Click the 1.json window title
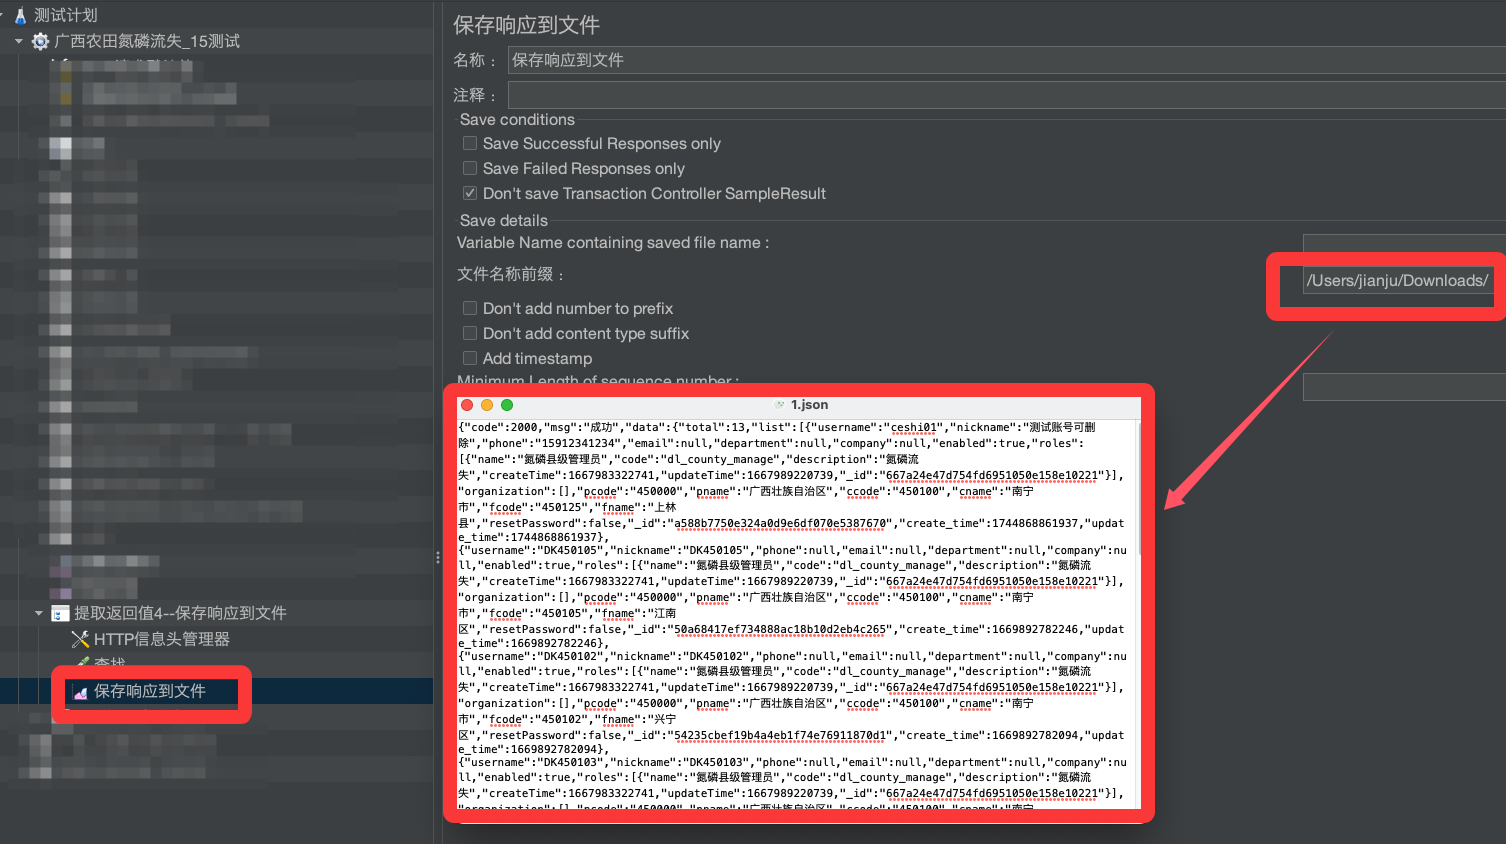1506x844 pixels. 809,405
